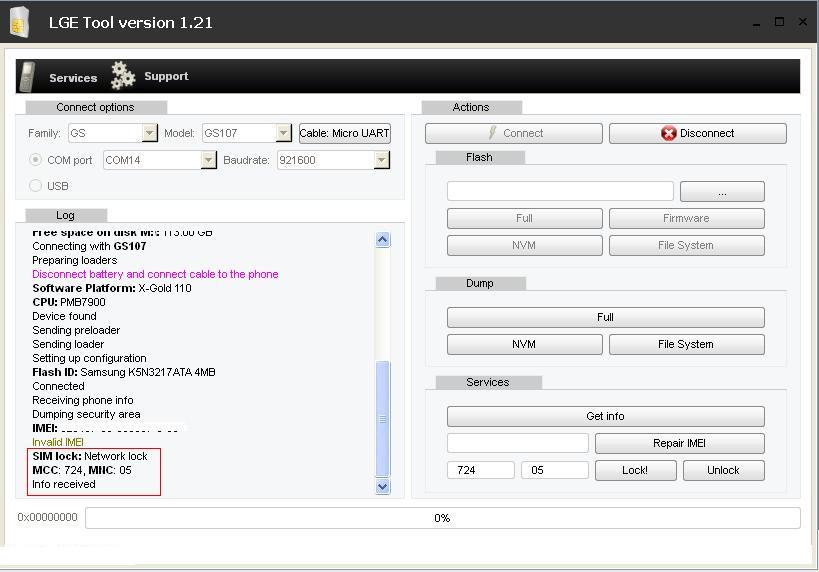Viewport: 819px width, 572px height.
Task: Click the Connect button
Action: click(513, 133)
